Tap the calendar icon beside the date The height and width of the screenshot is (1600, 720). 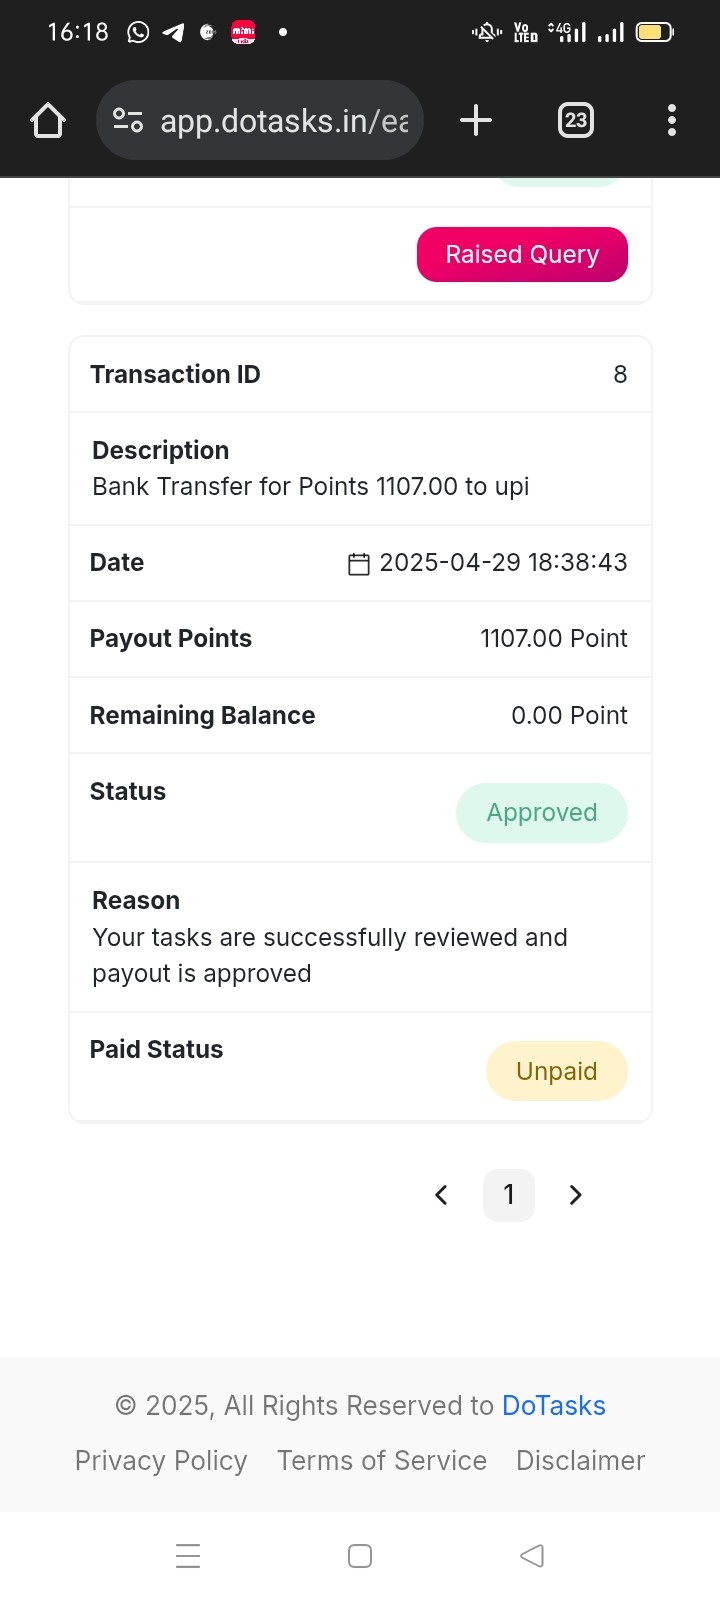[x=359, y=564]
